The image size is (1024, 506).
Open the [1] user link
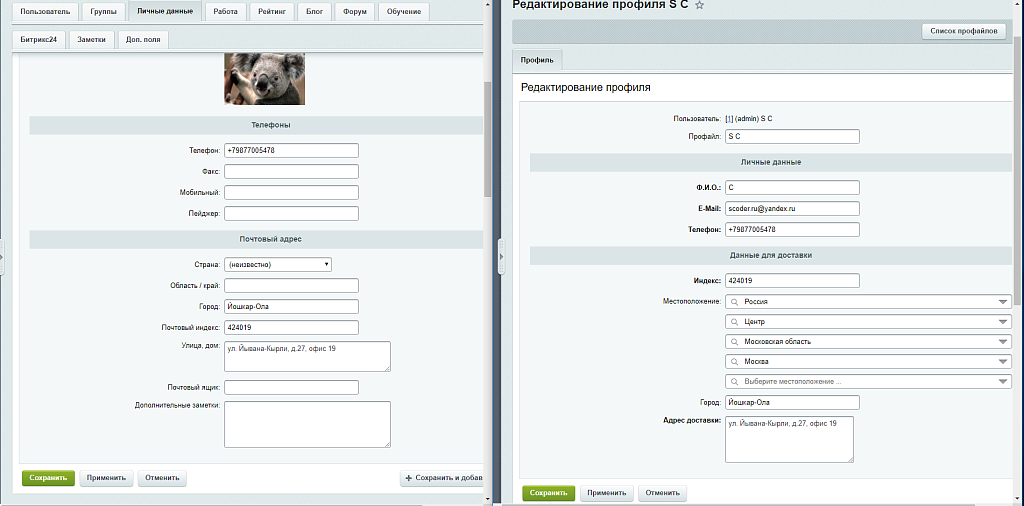729,118
